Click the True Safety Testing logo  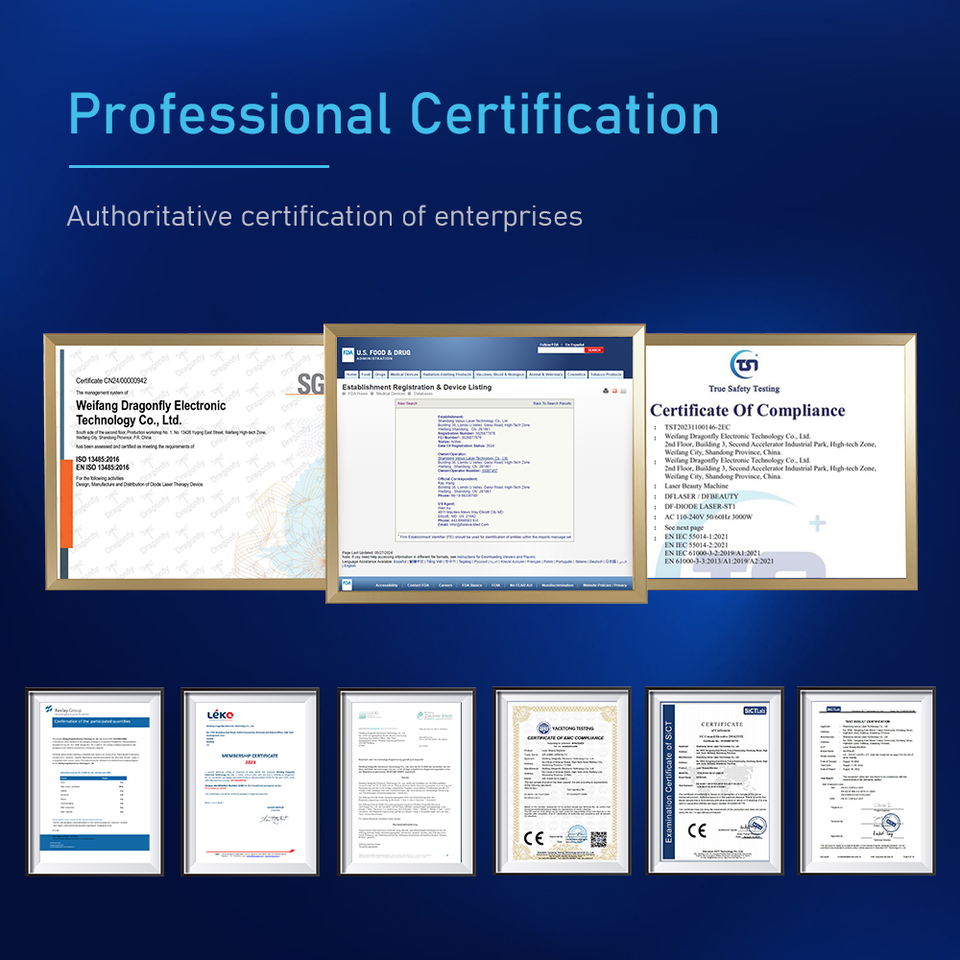coord(743,364)
